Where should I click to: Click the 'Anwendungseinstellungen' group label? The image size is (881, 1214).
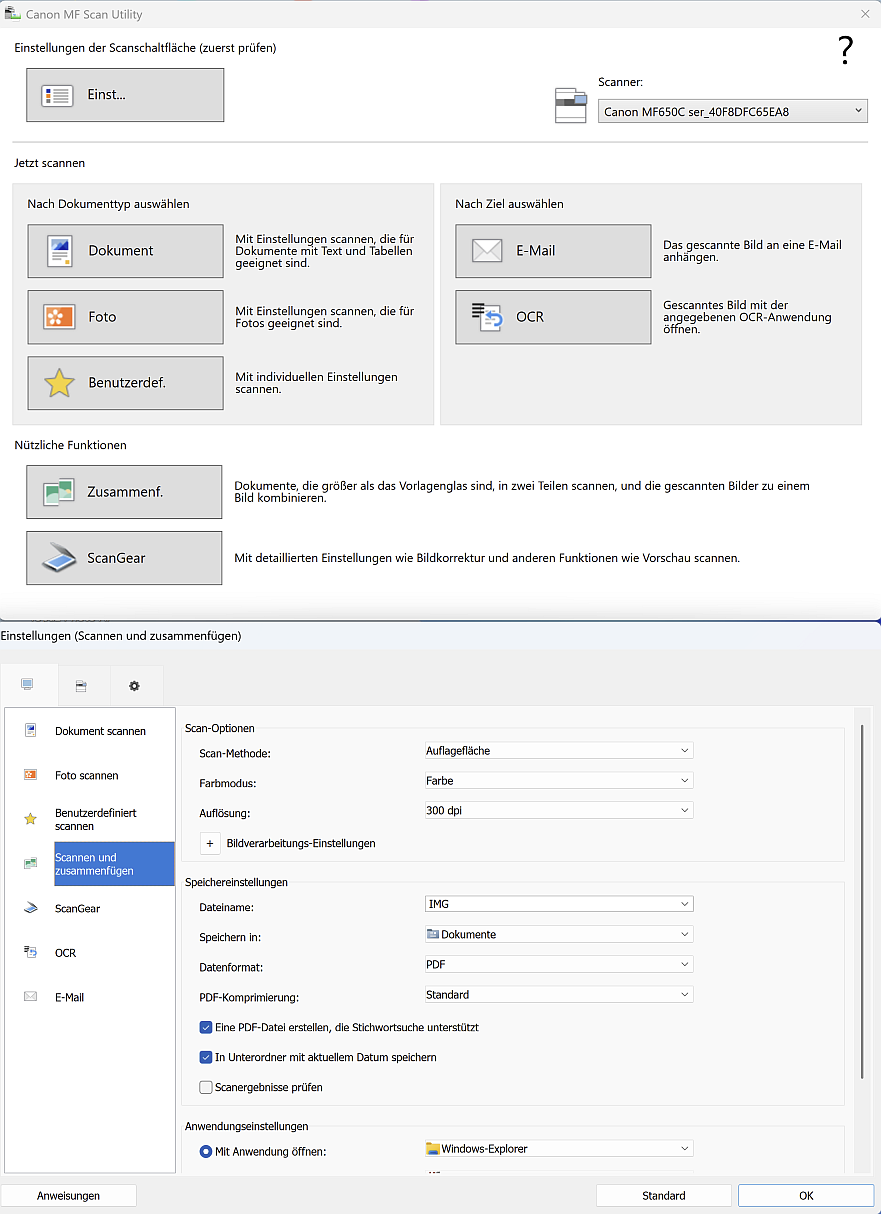click(246, 1126)
